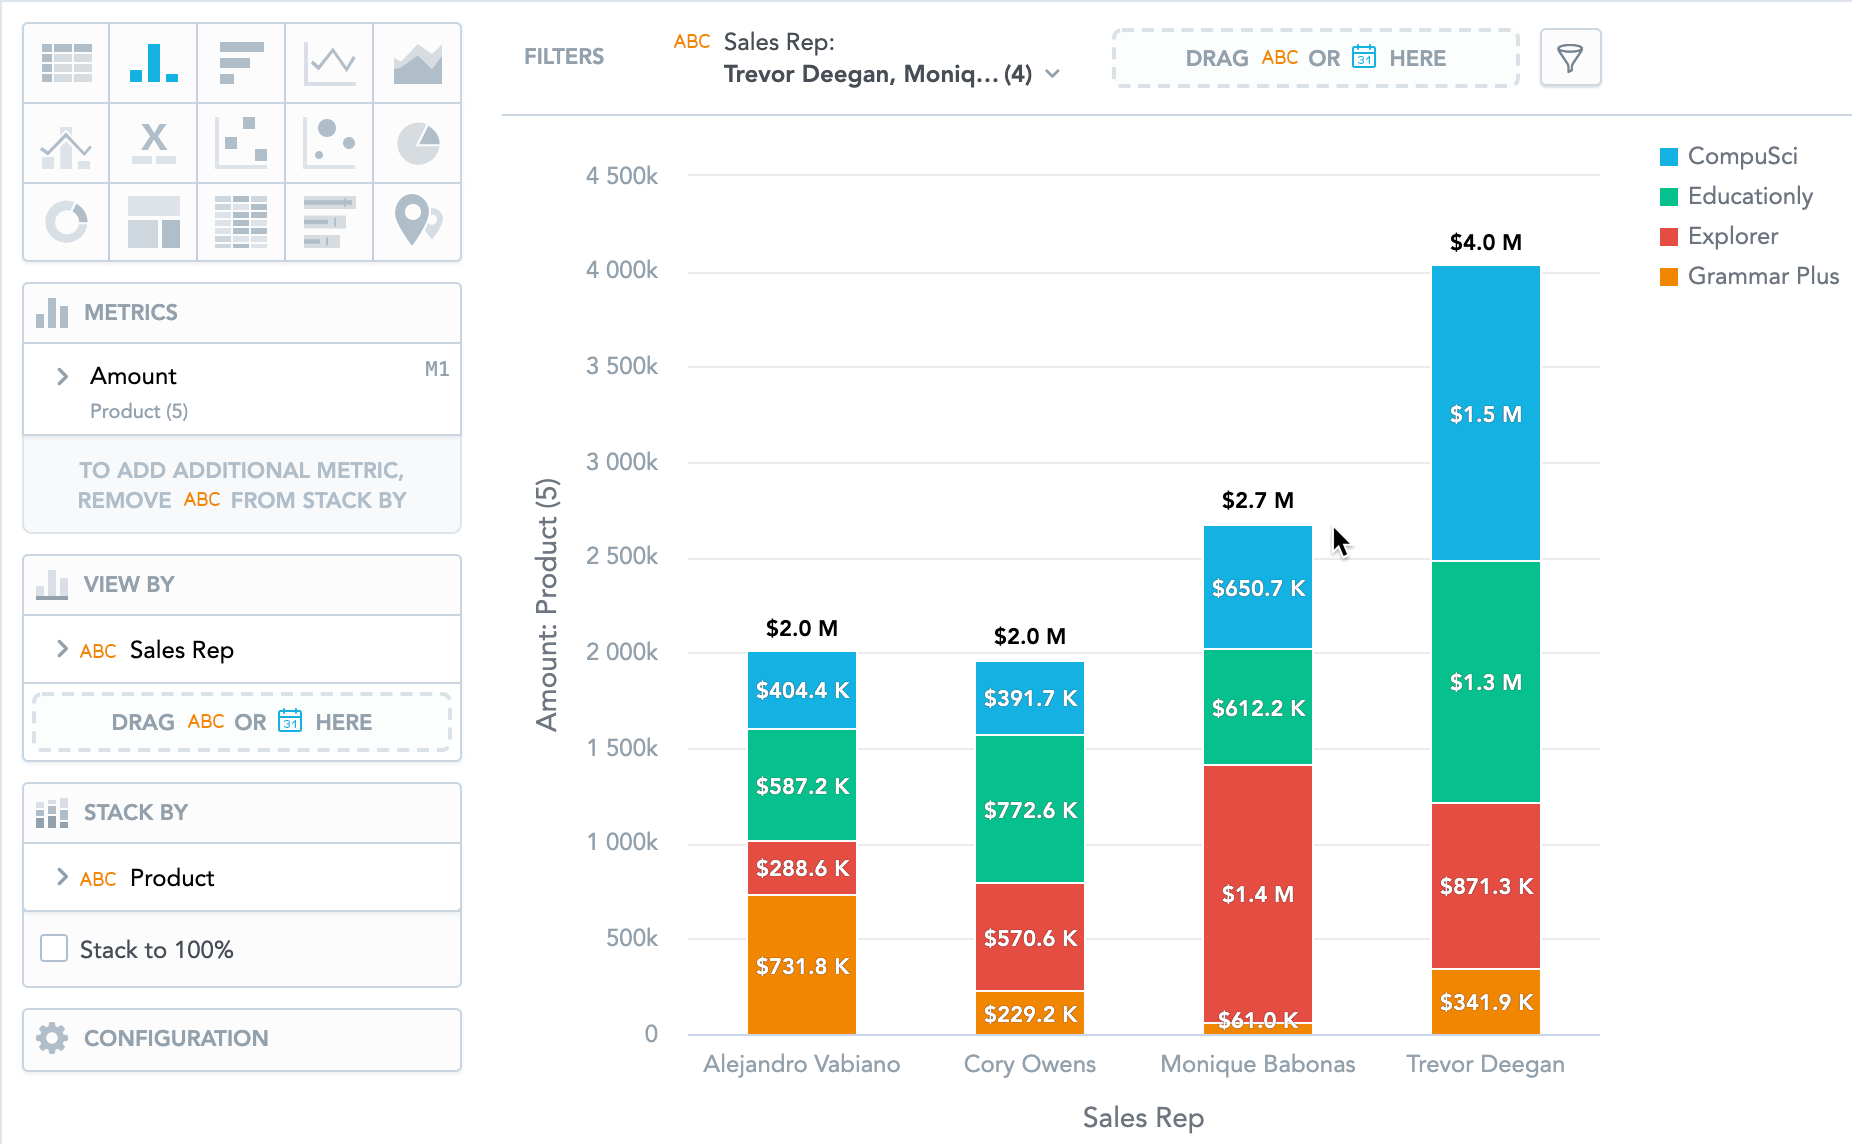Enable the Stack to 100% checkbox
This screenshot has width=1852, height=1144.
(x=54, y=949)
